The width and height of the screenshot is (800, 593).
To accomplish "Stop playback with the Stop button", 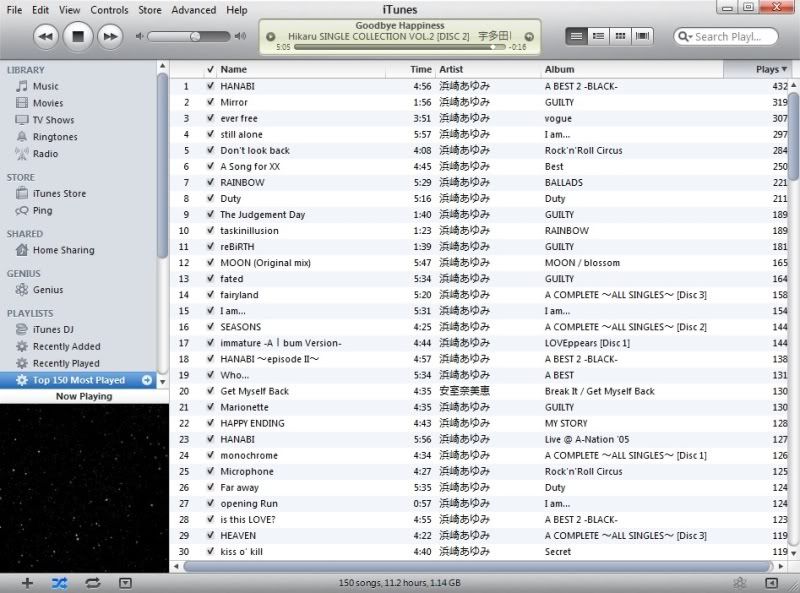I will [x=78, y=37].
